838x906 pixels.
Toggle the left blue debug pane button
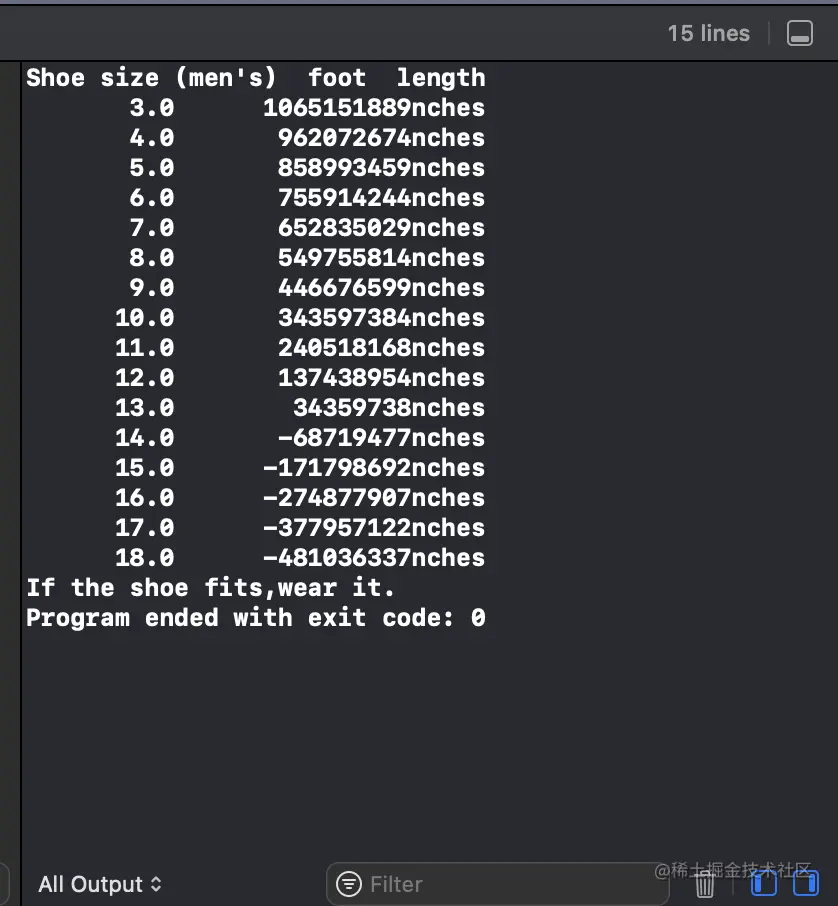(763, 884)
